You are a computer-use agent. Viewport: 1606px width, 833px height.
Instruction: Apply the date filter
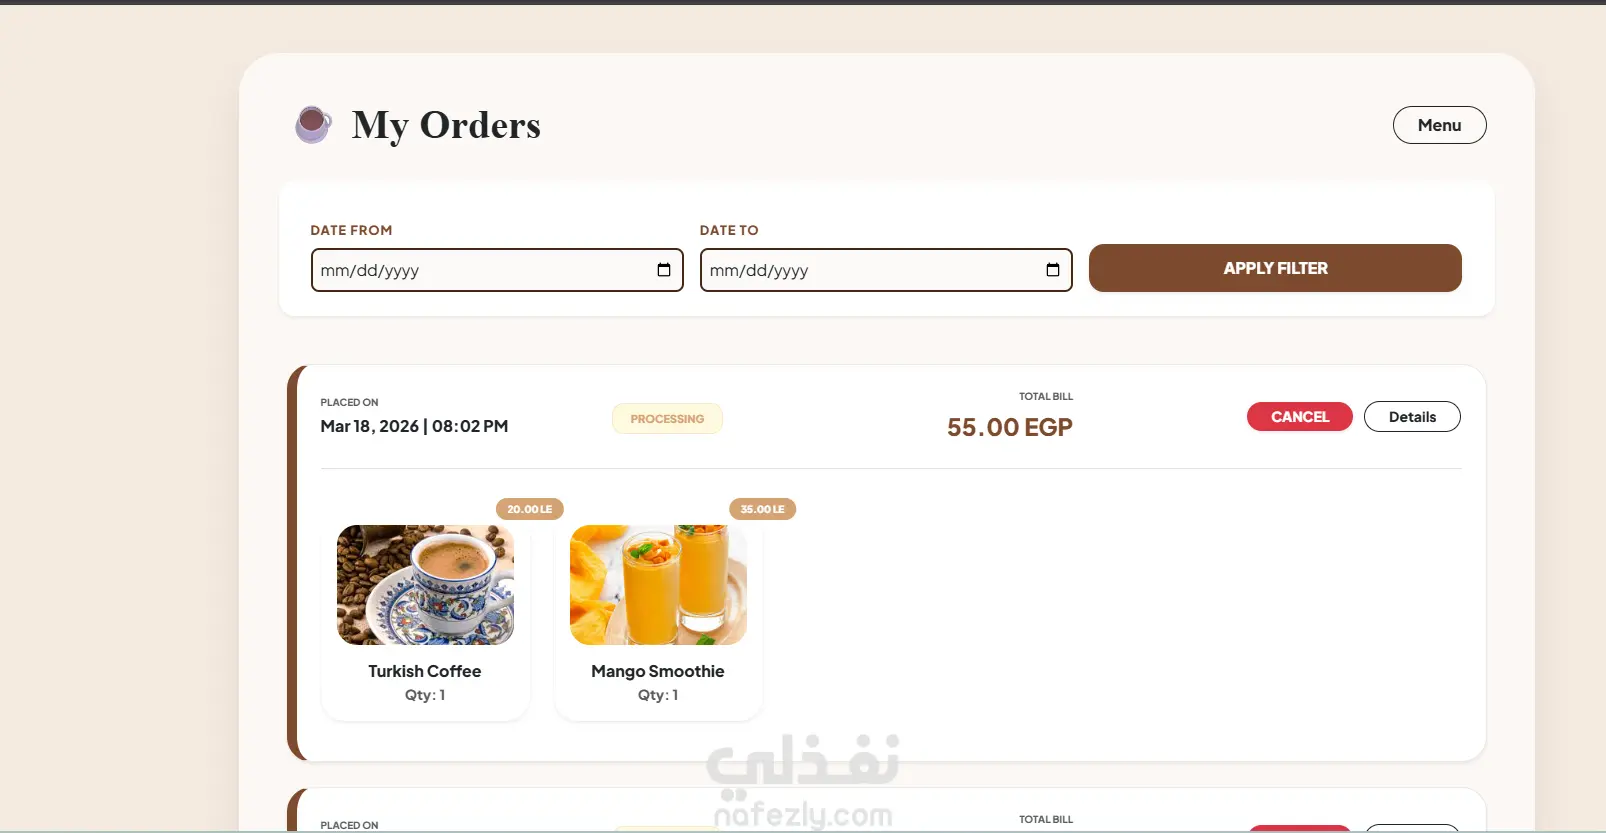click(1275, 268)
